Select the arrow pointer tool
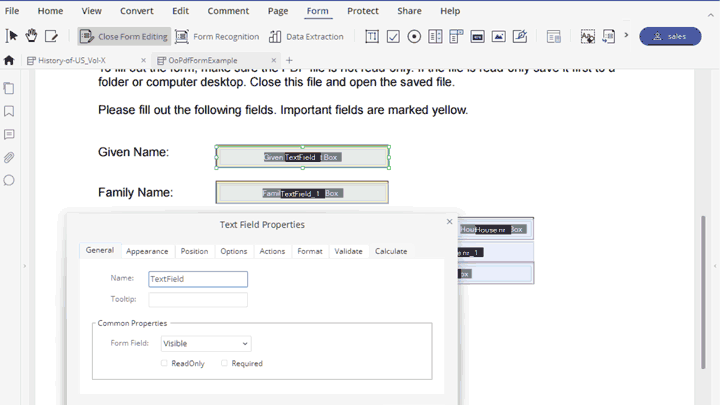Image resolution: width=720 pixels, height=405 pixels. tap(11, 36)
